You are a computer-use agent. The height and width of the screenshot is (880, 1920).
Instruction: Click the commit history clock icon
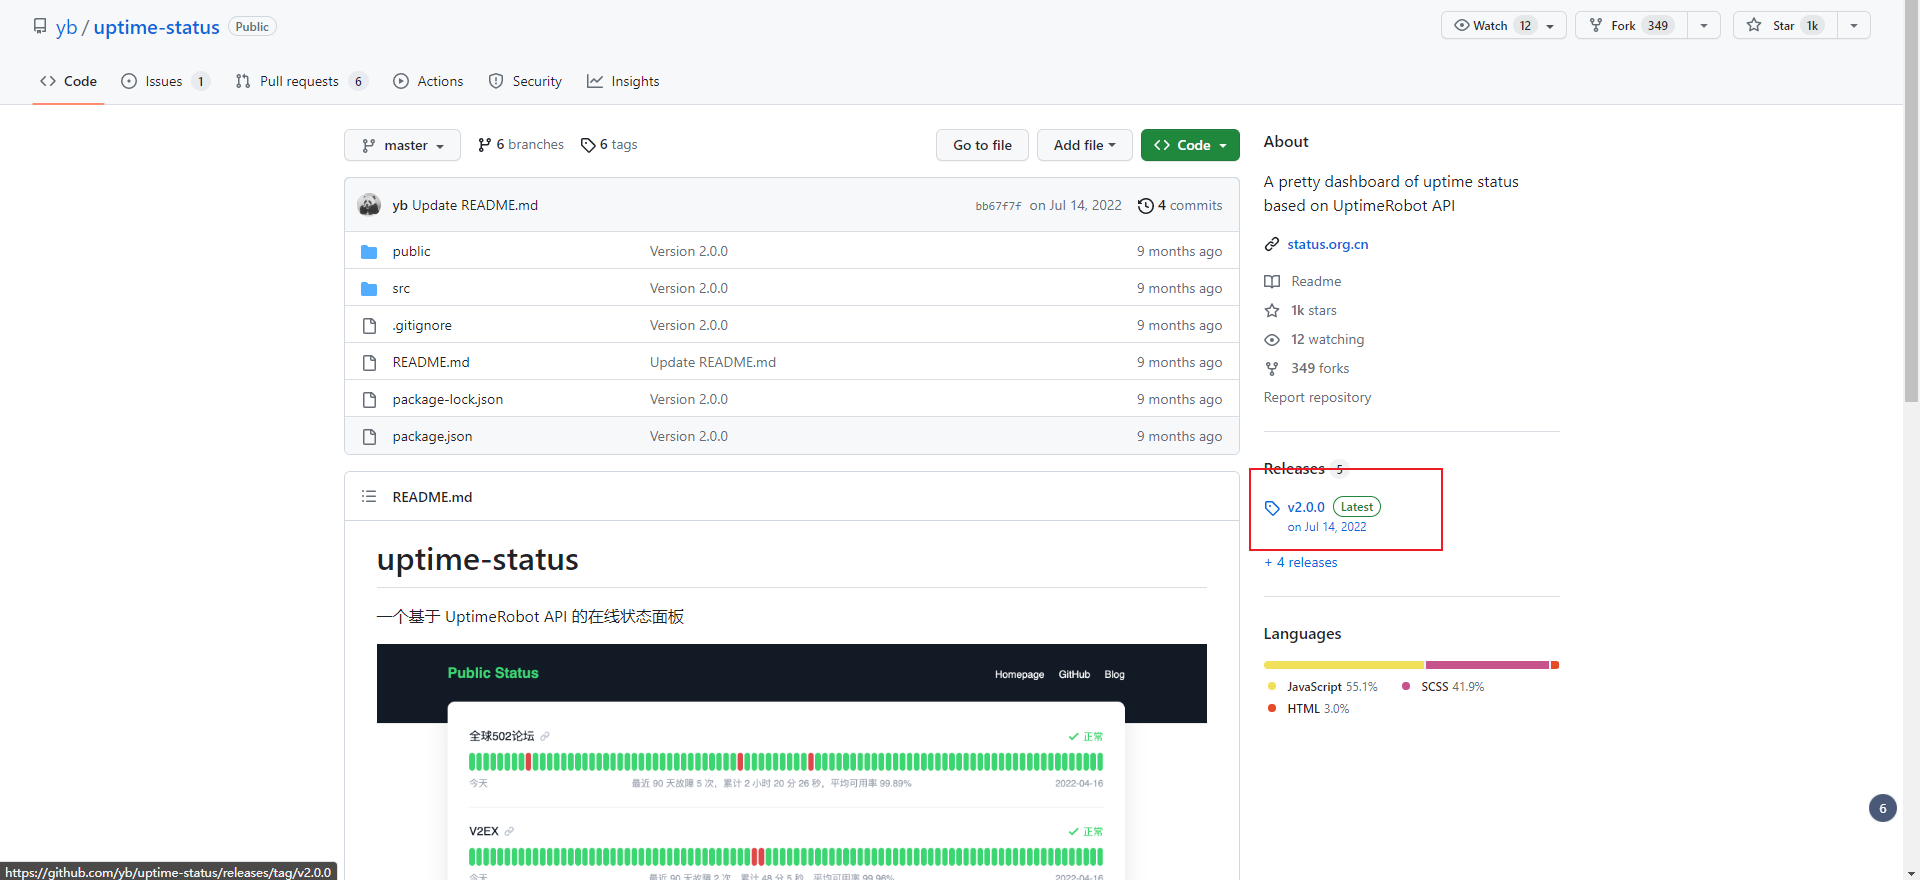(1146, 205)
